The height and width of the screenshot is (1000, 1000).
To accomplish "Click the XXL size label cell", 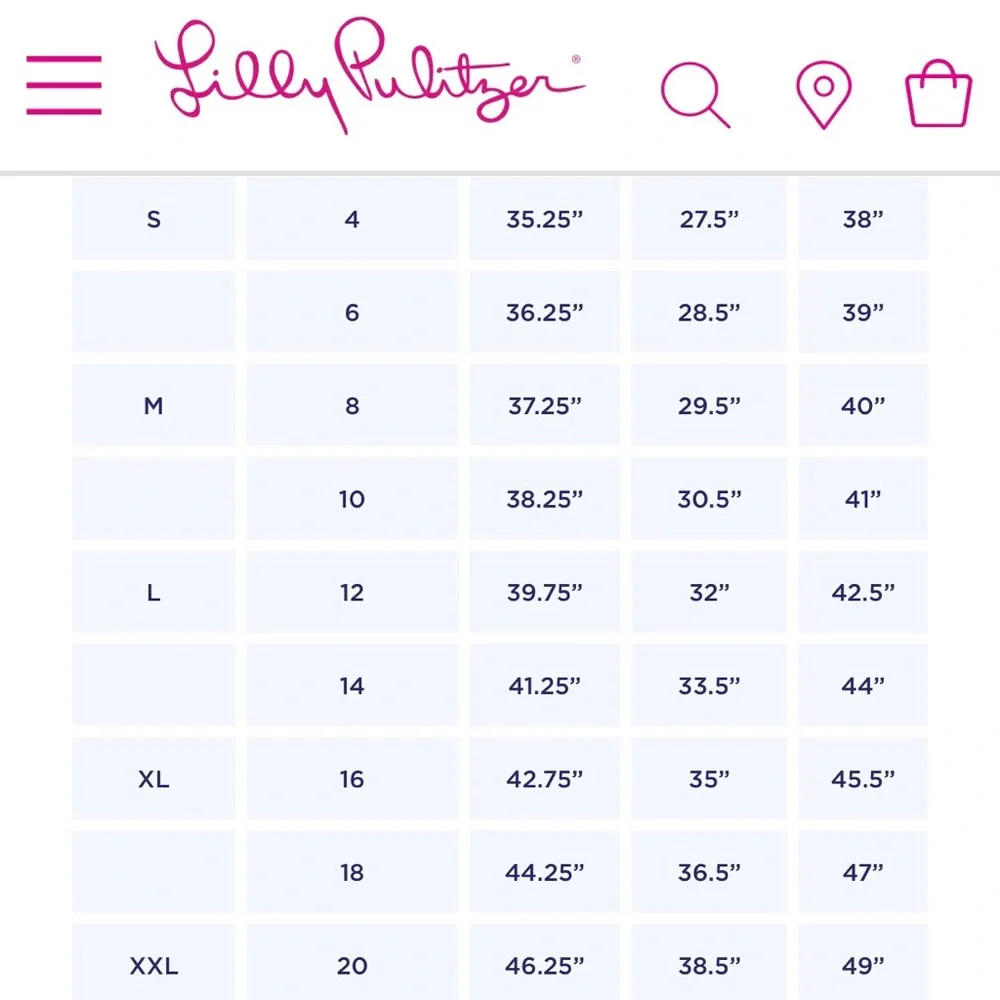I will (153, 966).
